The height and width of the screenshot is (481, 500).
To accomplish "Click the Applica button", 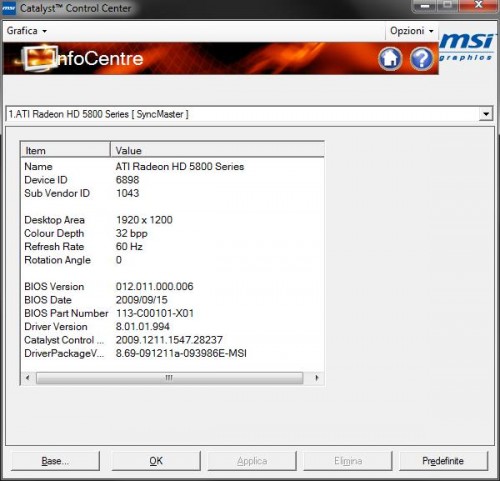I will [x=252, y=461].
